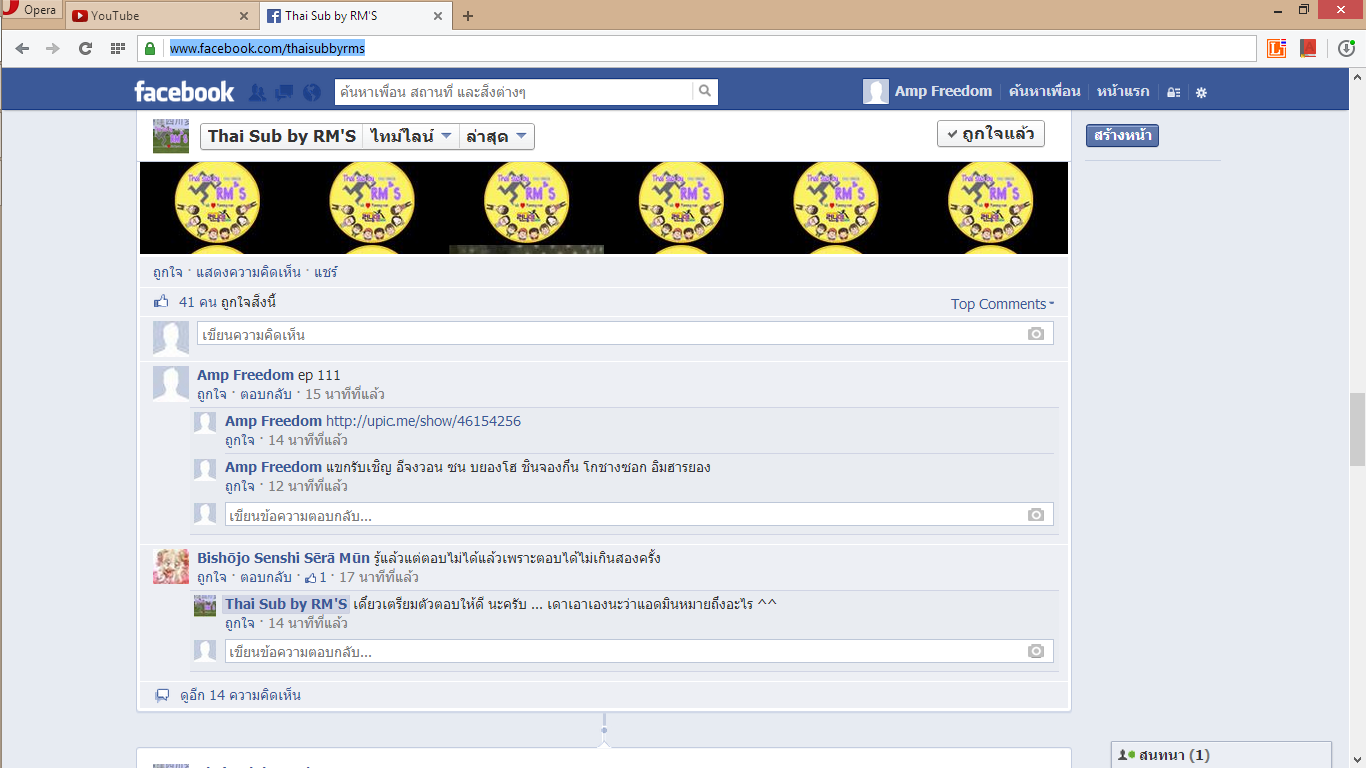This screenshot has width=1366, height=768.
Task: Click the ค้นหาเพื่อน link
Action: pyautogui.click(x=1044, y=91)
